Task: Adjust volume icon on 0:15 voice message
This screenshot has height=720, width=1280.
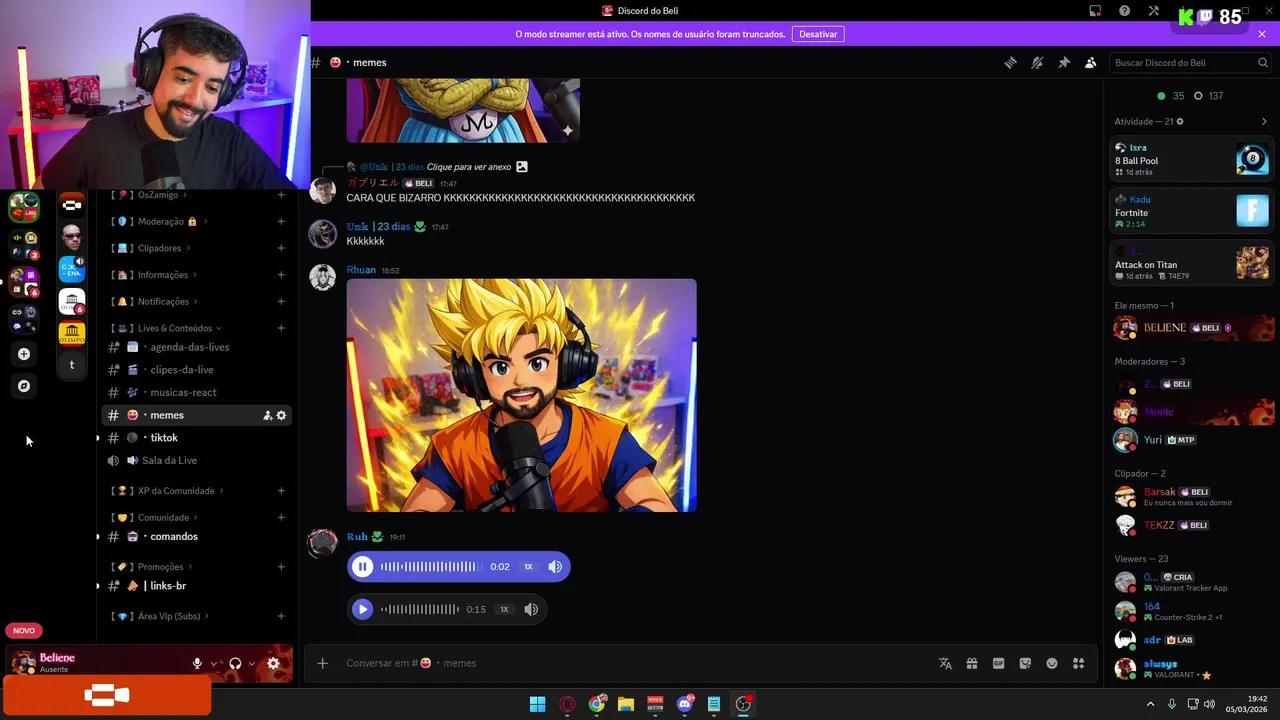Action: pyautogui.click(x=531, y=609)
